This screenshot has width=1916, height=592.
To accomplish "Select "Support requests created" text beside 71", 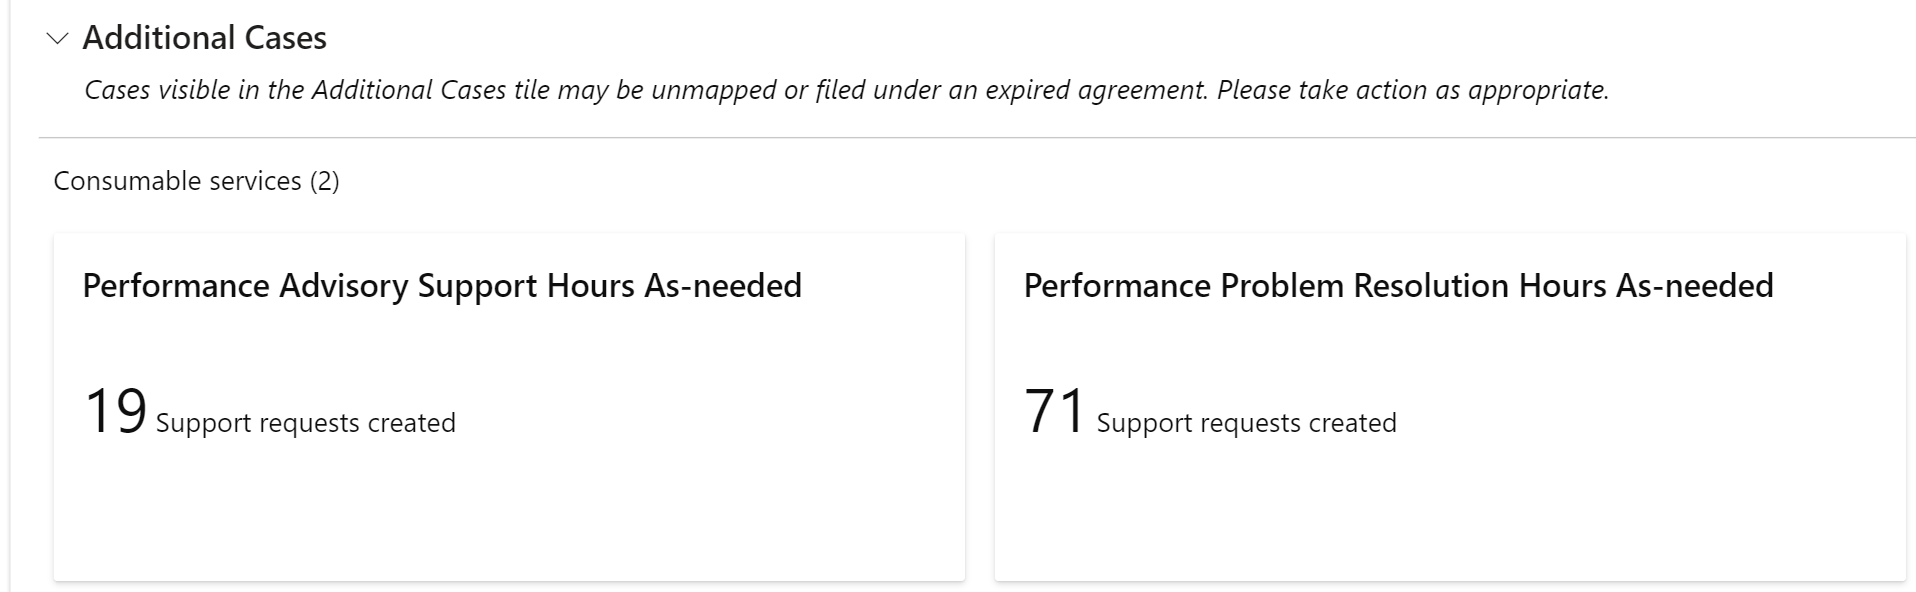I will pos(1247,423).
